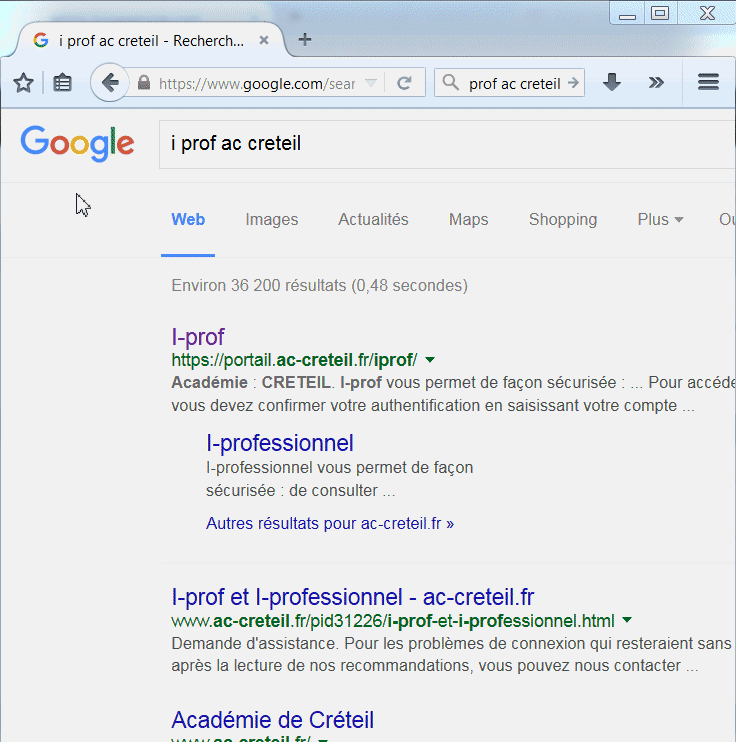Open a new tab with the plus button
This screenshot has width=736, height=742.
click(x=305, y=40)
